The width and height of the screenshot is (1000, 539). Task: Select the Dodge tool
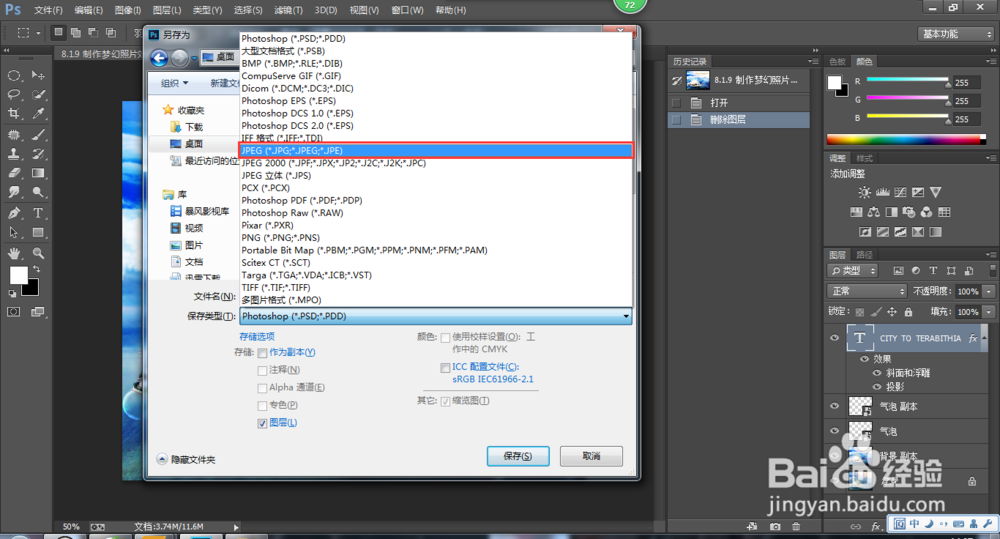[38, 192]
